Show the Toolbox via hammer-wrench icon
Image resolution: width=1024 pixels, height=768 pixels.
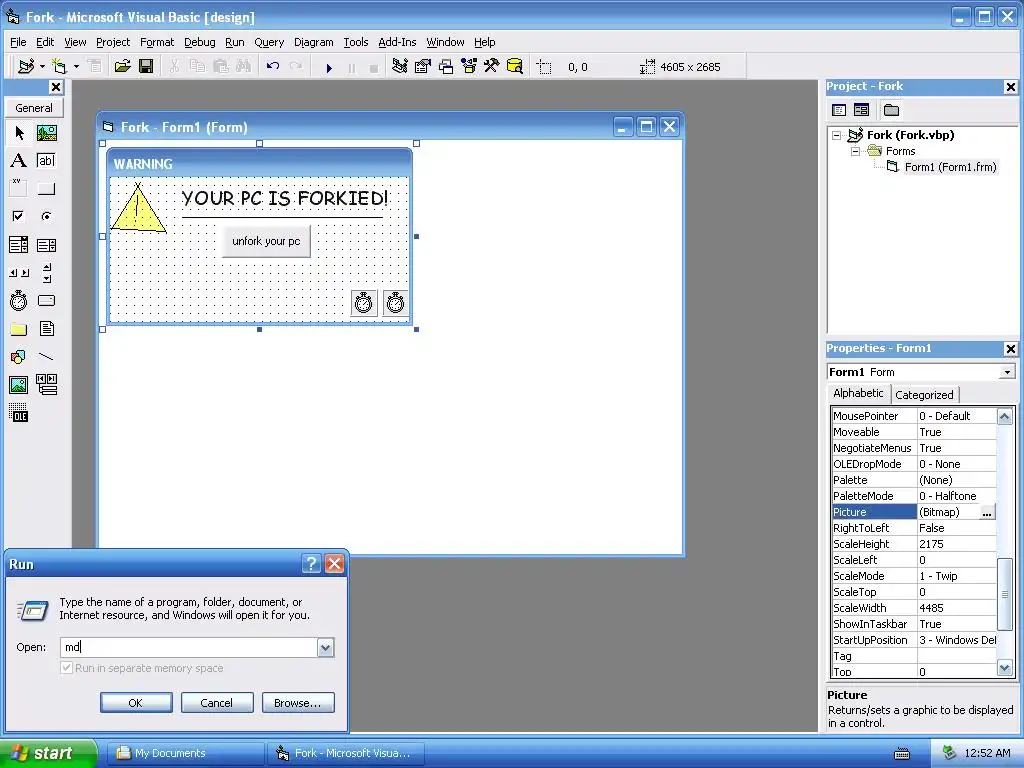click(x=491, y=66)
